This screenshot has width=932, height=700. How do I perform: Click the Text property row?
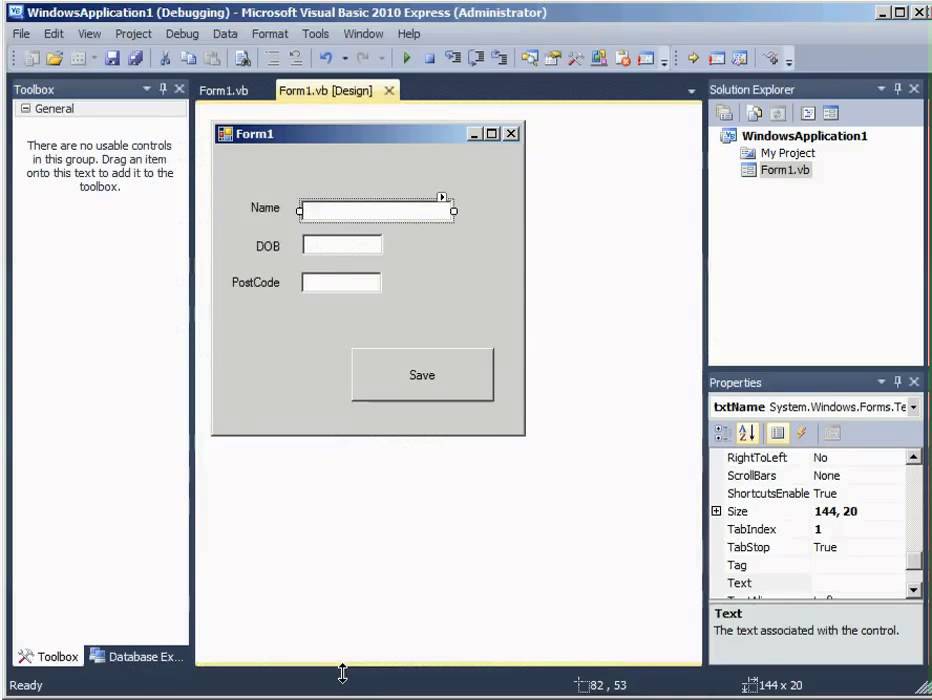point(808,583)
